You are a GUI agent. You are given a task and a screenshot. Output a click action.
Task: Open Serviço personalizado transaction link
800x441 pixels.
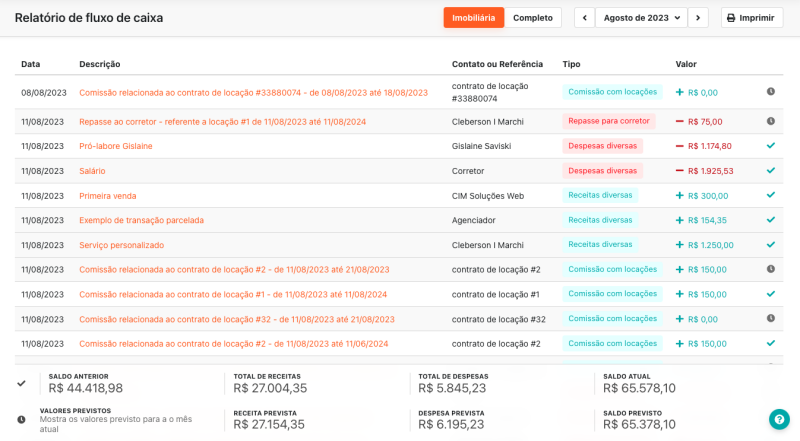[x=122, y=245]
